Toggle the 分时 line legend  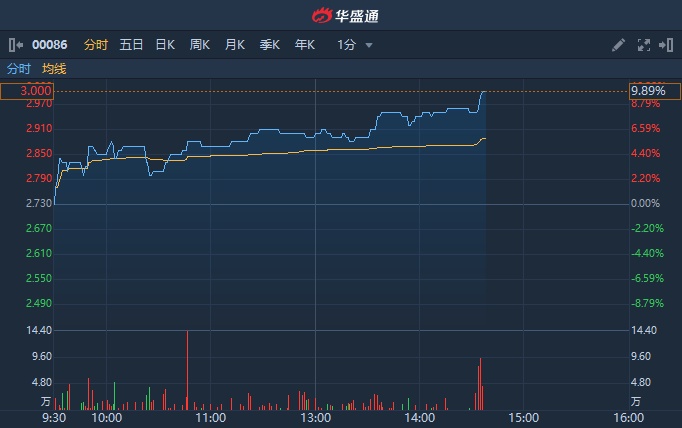pos(19,69)
